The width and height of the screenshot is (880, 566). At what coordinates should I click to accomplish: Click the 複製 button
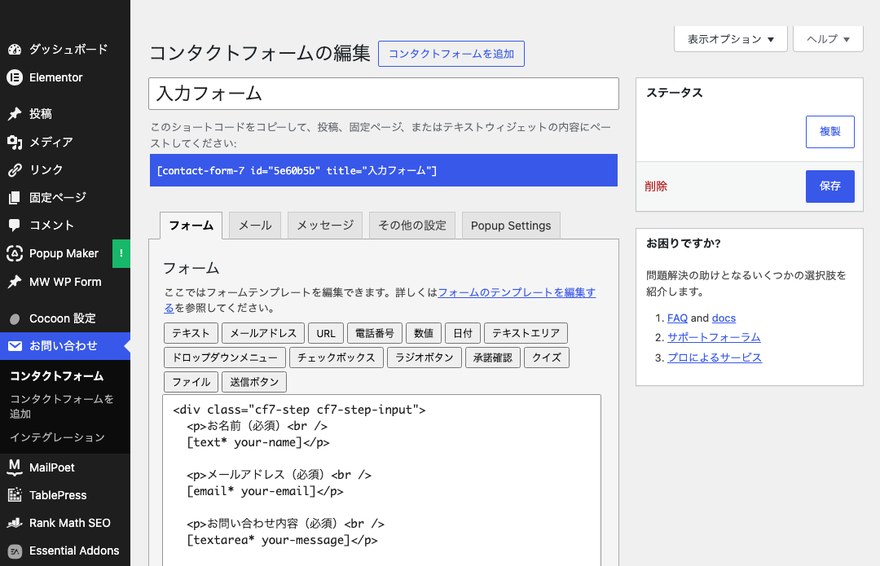830,132
